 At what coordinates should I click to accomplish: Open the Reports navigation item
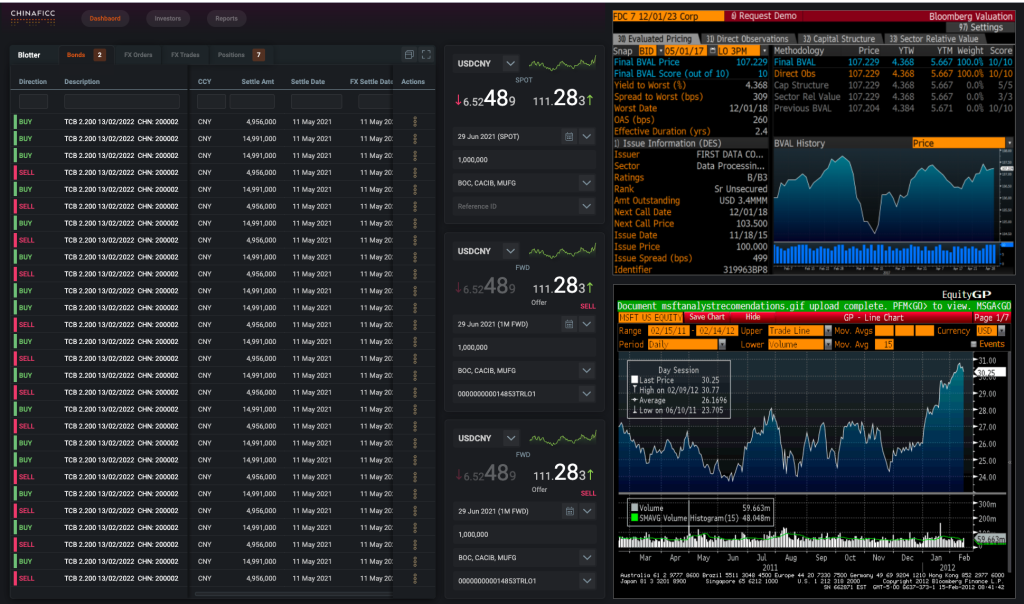click(x=227, y=18)
